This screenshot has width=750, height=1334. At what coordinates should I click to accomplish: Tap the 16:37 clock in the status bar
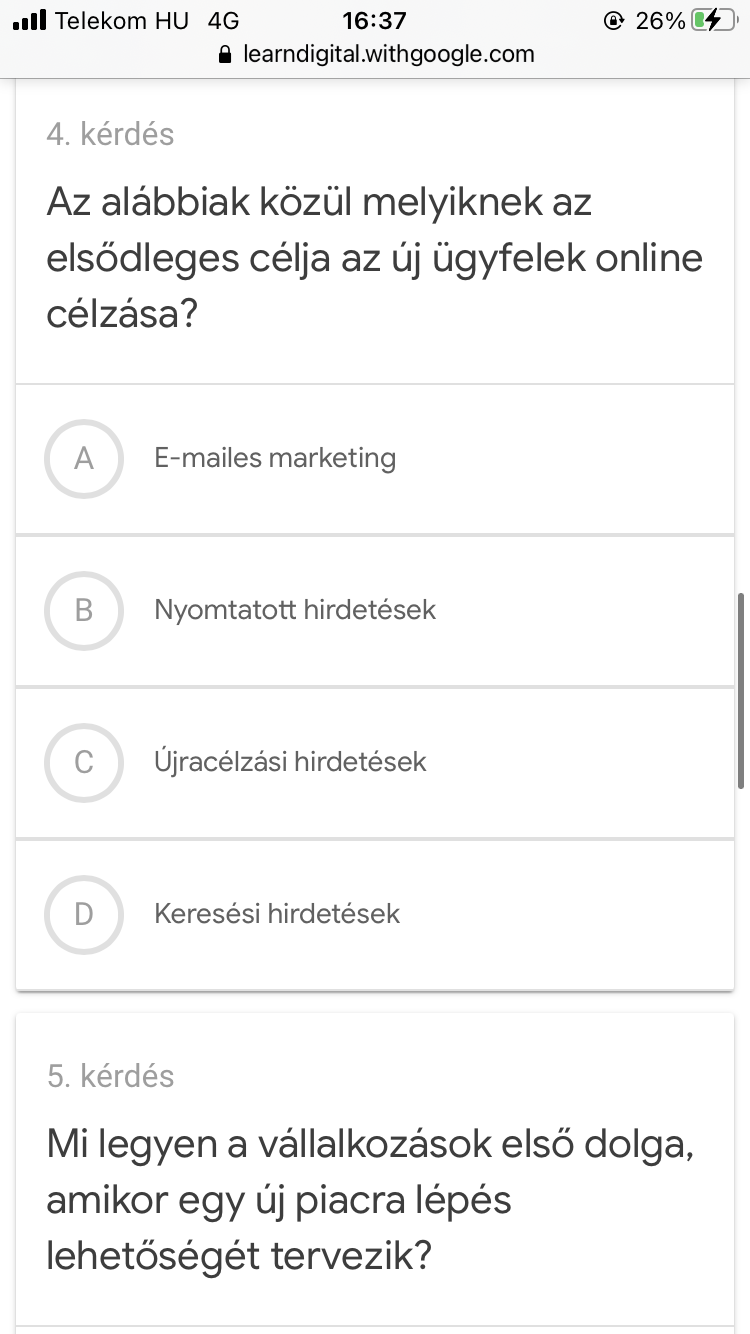[374, 20]
